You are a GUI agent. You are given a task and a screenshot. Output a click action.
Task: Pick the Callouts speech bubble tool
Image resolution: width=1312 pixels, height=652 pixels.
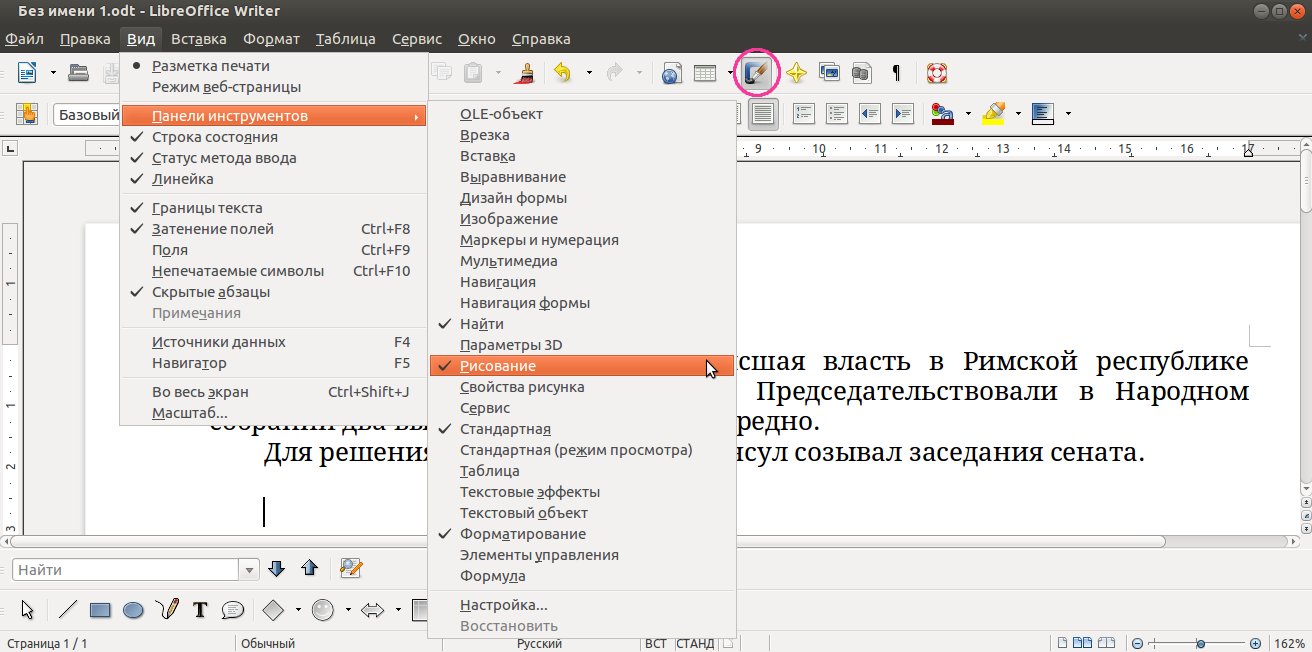pos(232,609)
